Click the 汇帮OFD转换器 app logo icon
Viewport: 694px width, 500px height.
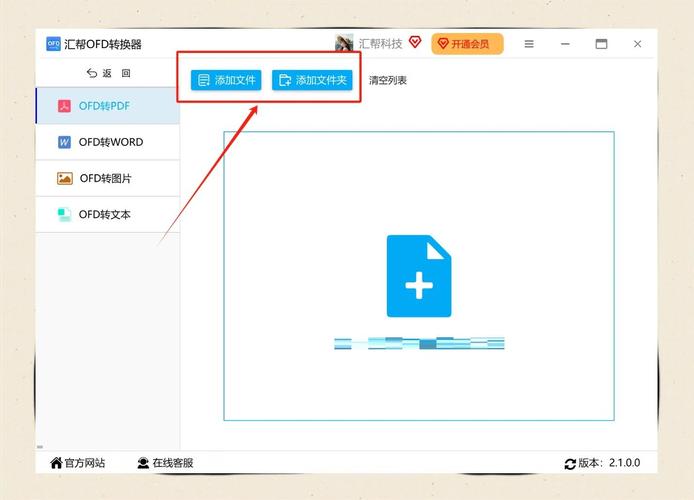[x=54, y=44]
